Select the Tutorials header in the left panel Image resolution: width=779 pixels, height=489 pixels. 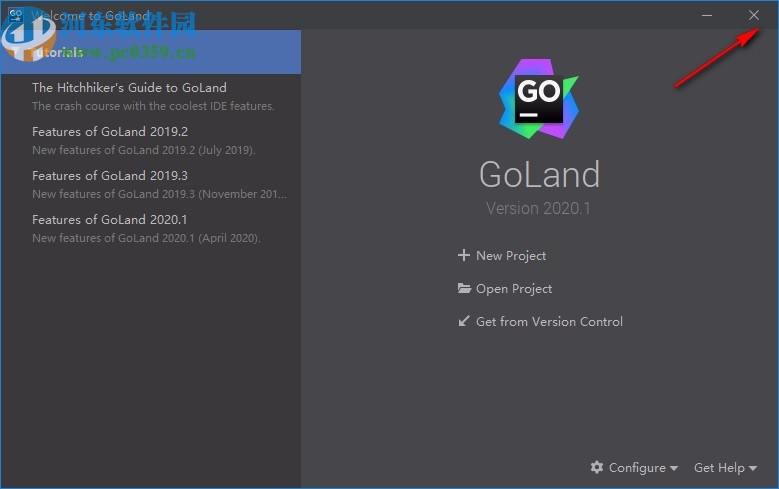(x=151, y=52)
